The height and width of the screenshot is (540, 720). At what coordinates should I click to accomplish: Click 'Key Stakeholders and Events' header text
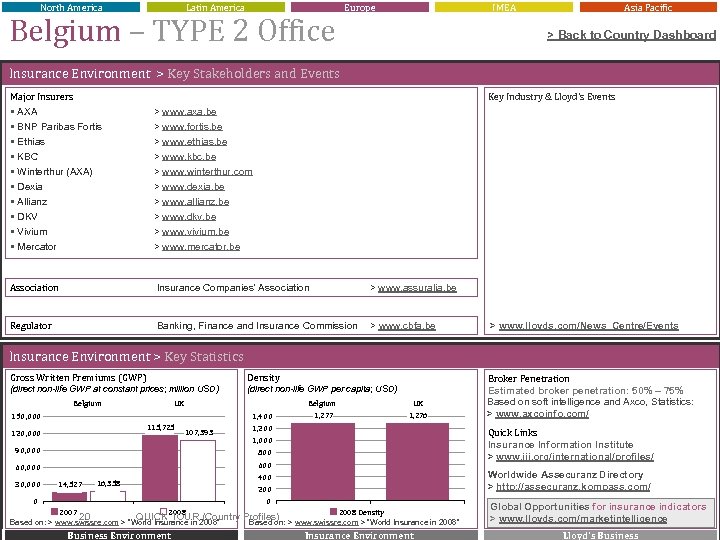click(253, 74)
